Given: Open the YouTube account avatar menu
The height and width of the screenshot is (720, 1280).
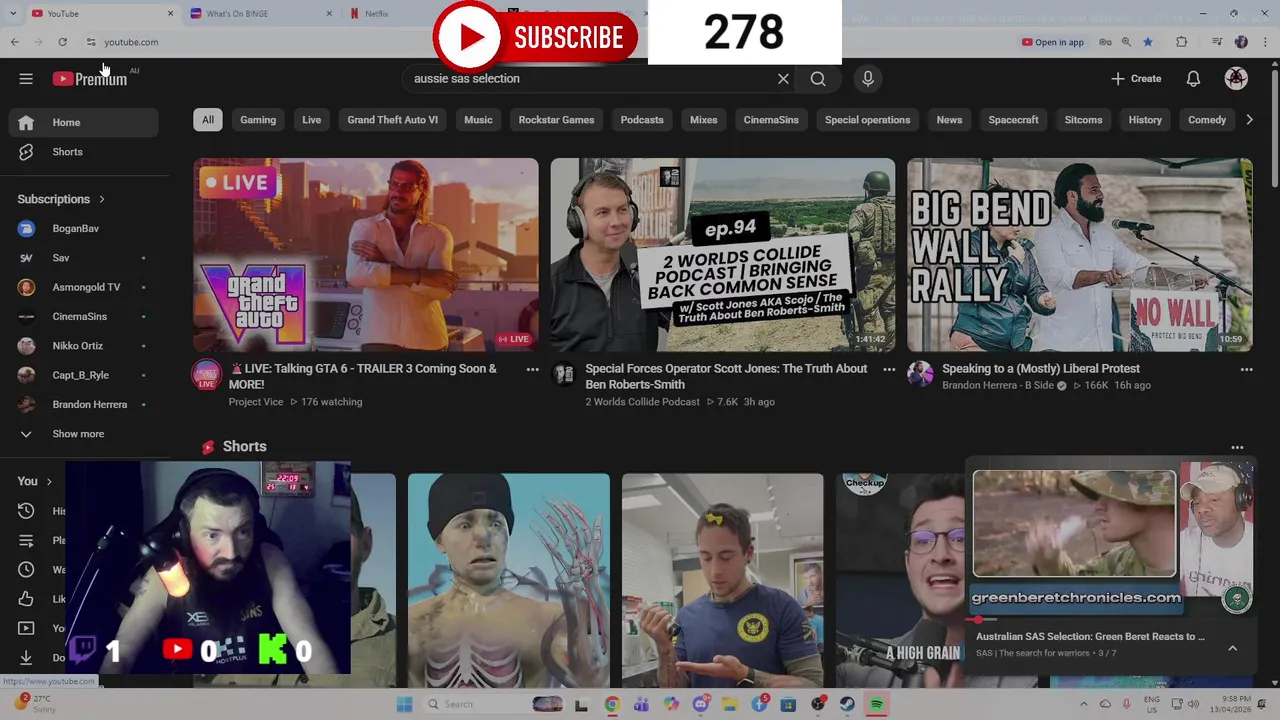Looking at the screenshot, I should (x=1236, y=79).
